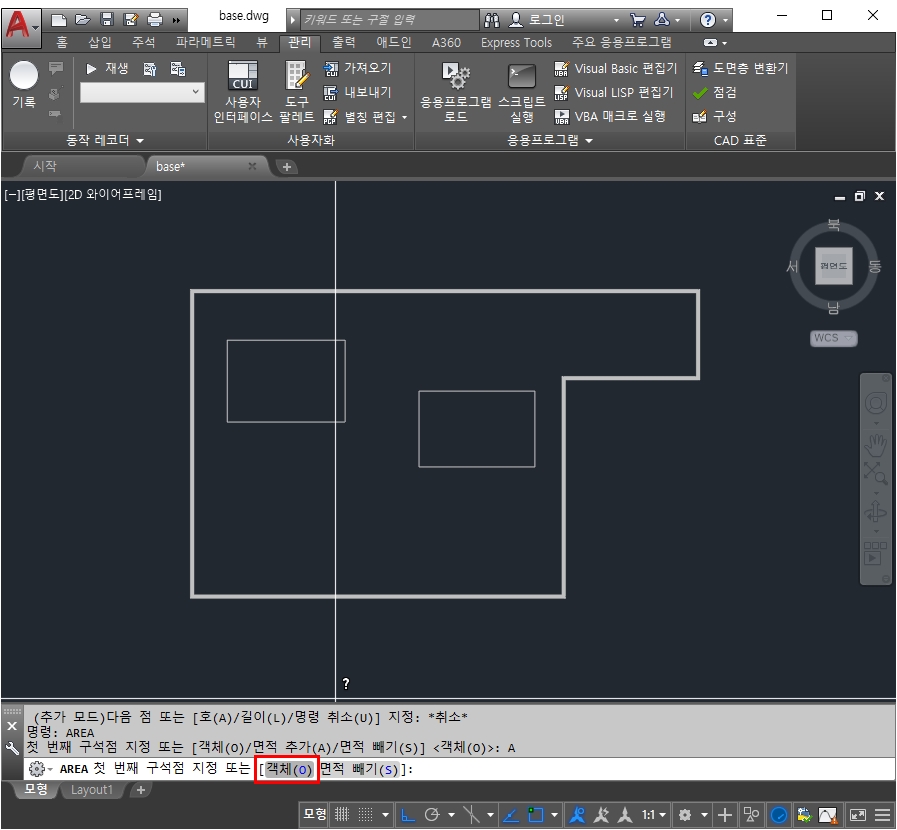This screenshot has width=897, height=830.
Task: Open the action macro combo box
Action: click(x=142, y=92)
